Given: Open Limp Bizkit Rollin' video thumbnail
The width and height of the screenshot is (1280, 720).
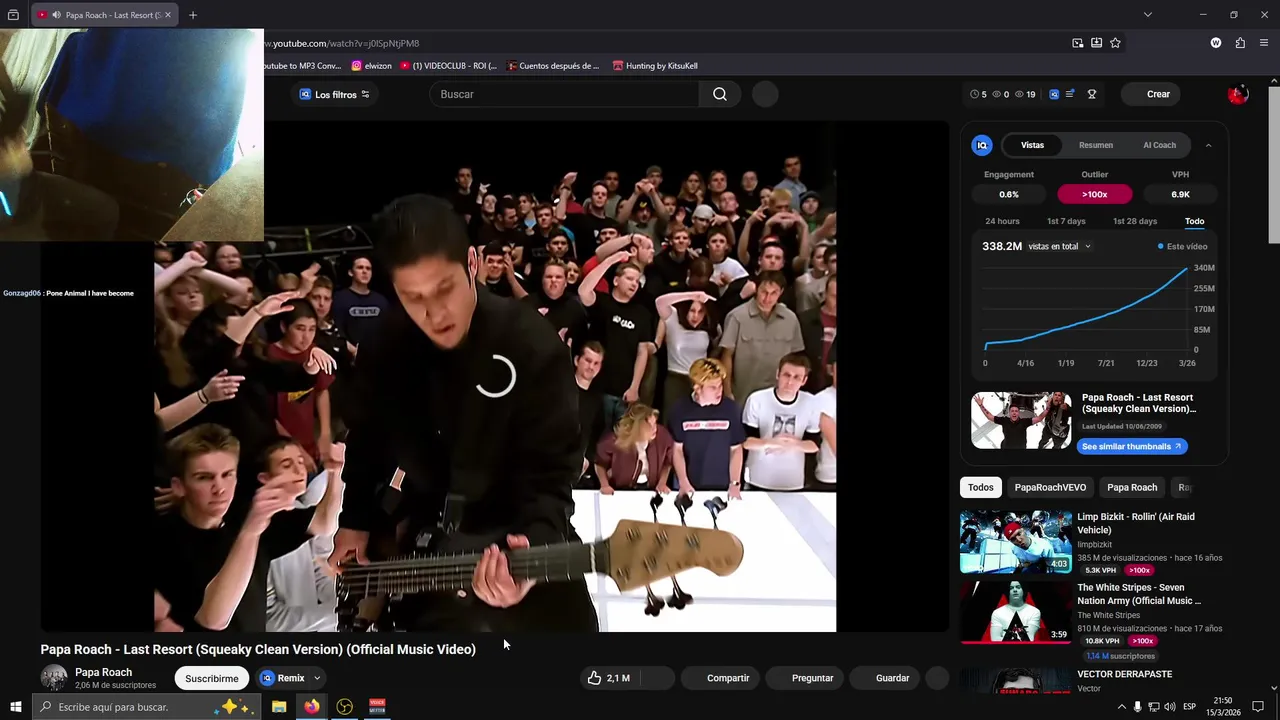Looking at the screenshot, I should coord(1016,542).
